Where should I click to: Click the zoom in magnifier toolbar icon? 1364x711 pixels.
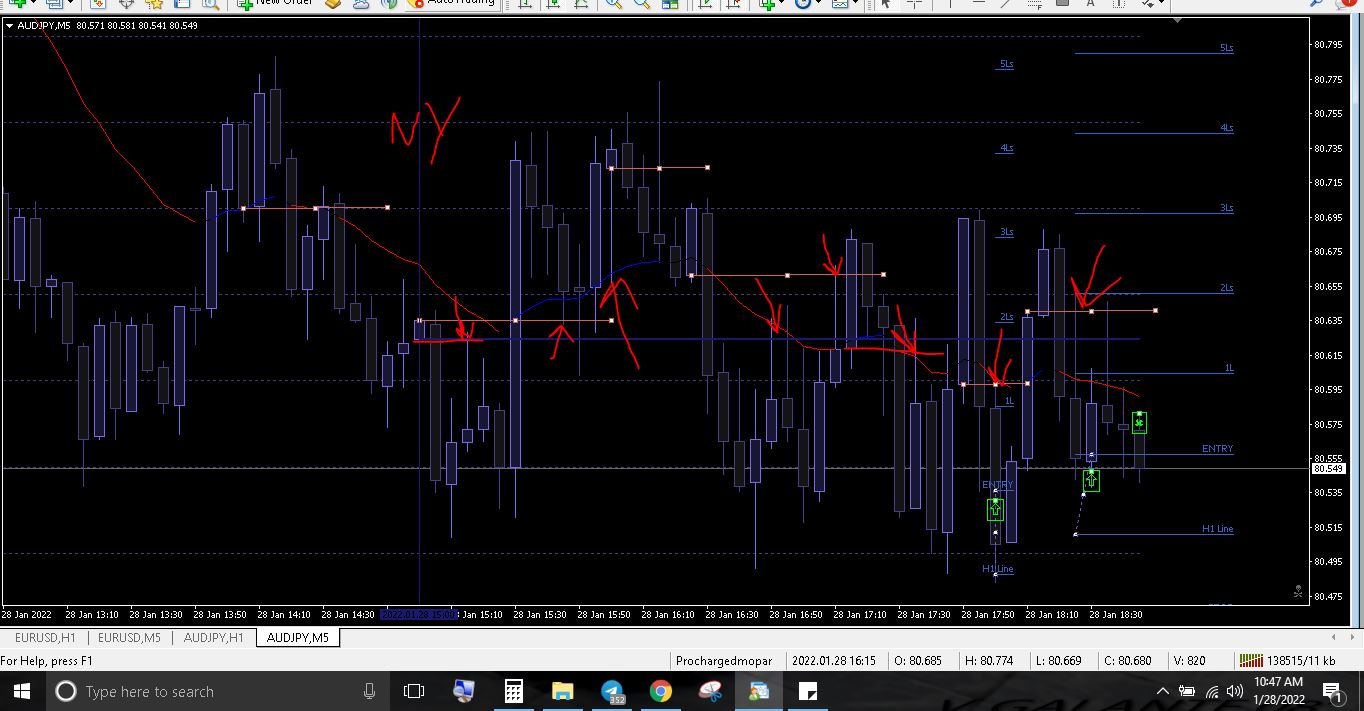point(613,3)
